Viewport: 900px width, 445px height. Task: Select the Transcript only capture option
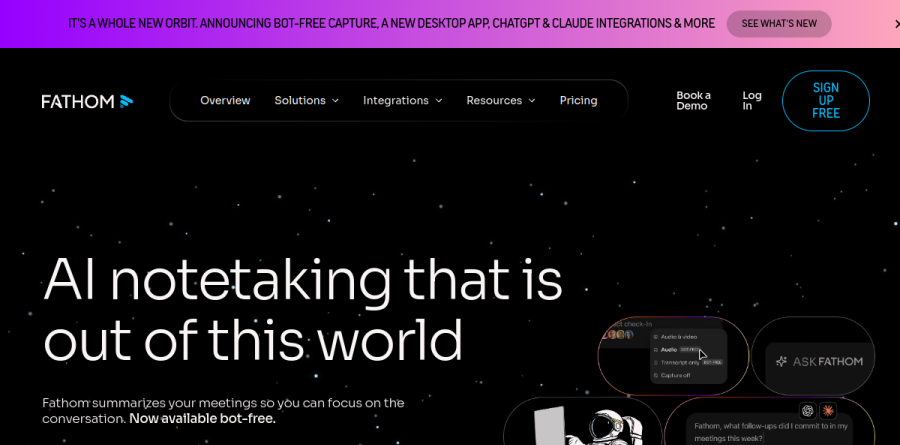(x=688, y=362)
